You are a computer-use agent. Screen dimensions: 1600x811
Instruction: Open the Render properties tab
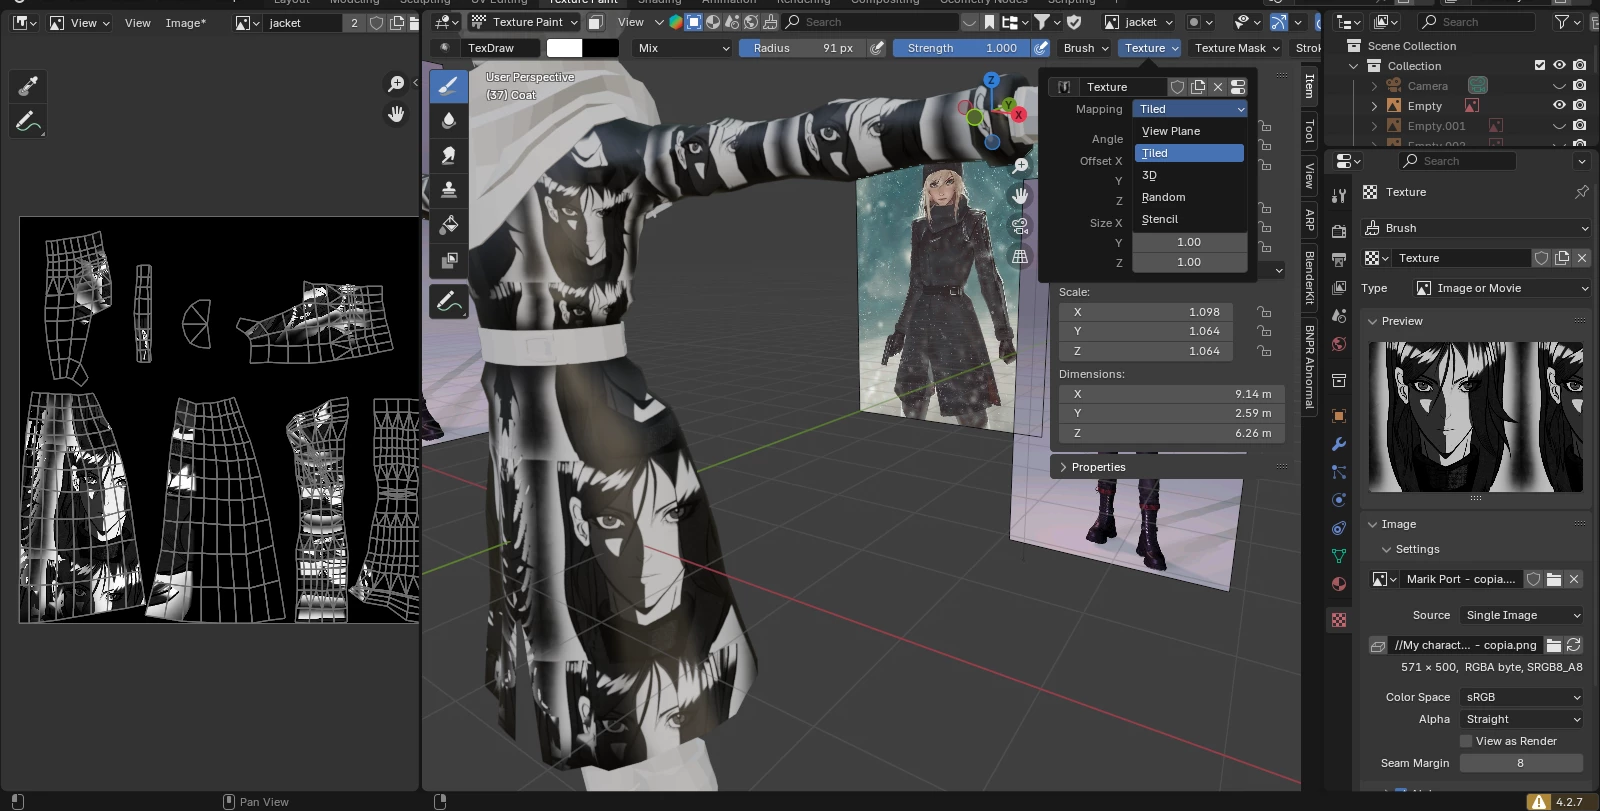[1339, 231]
